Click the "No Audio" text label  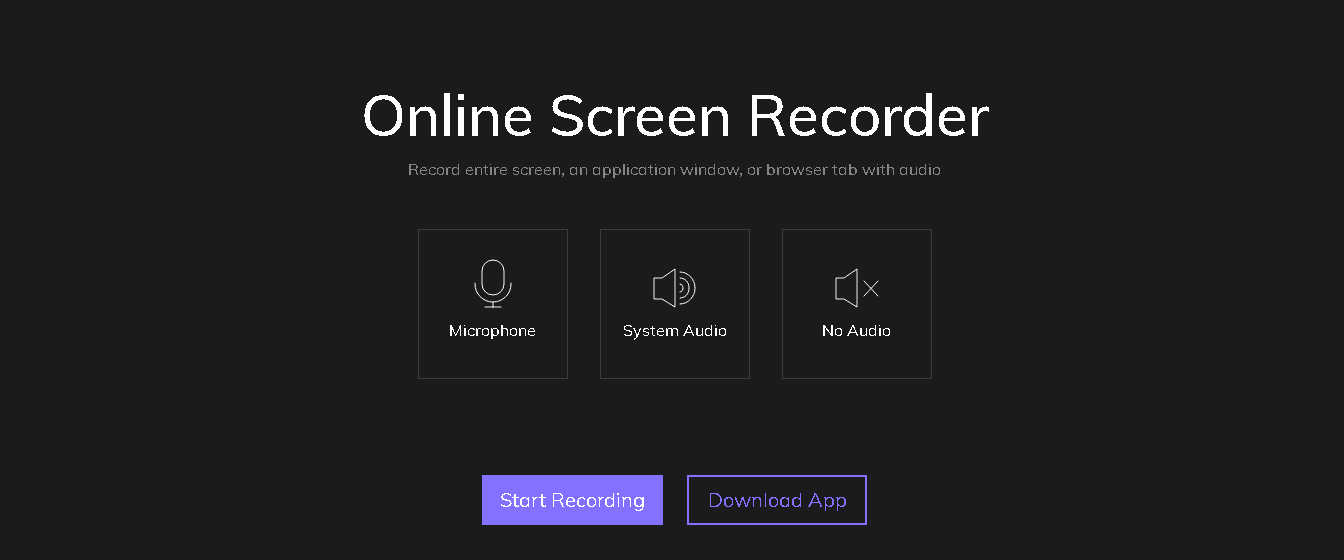pyautogui.click(x=856, y=331)
